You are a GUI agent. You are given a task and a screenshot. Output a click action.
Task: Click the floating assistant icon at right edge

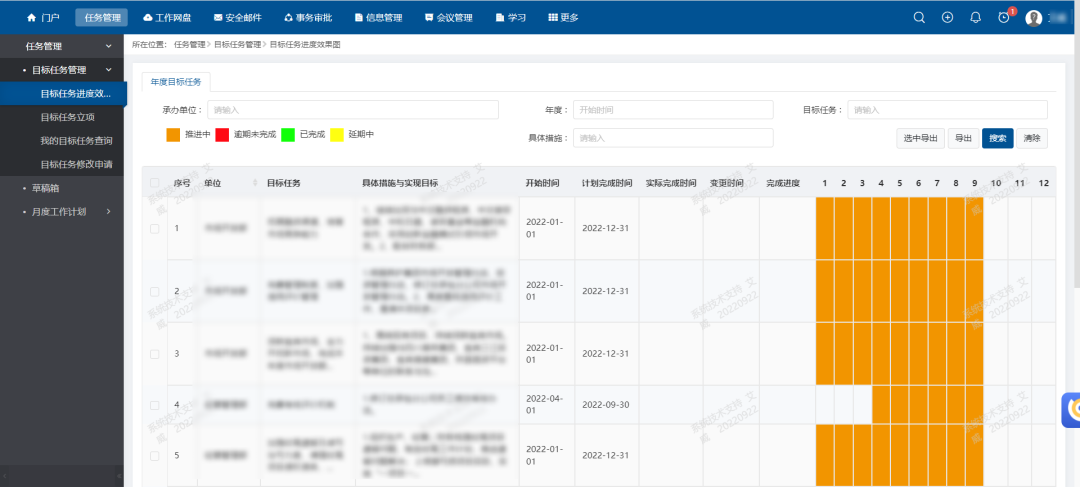pyautogui.click(x=1071, y=408)
